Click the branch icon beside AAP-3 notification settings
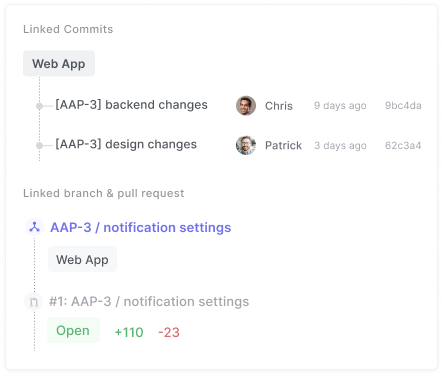The image size is (443, 376). pyautogui.click(x=34, y=227)
